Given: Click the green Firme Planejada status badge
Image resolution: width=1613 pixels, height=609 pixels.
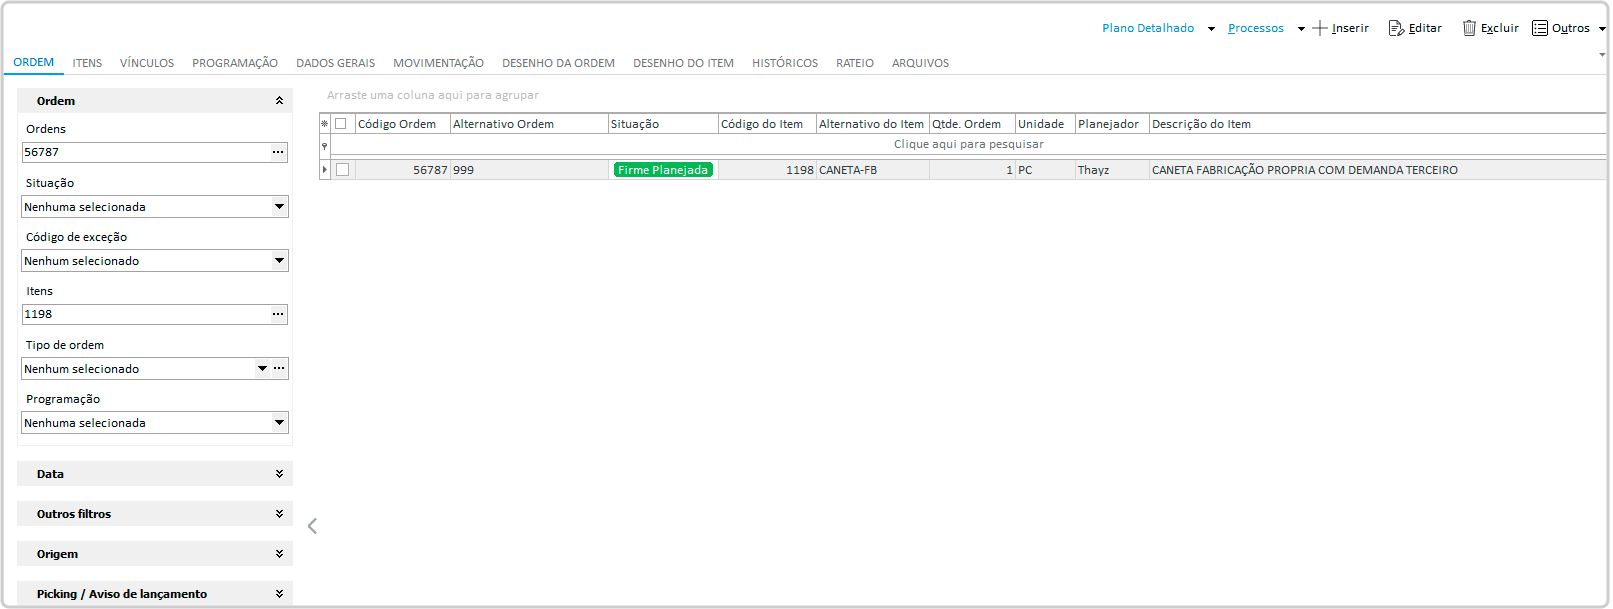Looking at the screenshot, I should [x=662, y=170].
